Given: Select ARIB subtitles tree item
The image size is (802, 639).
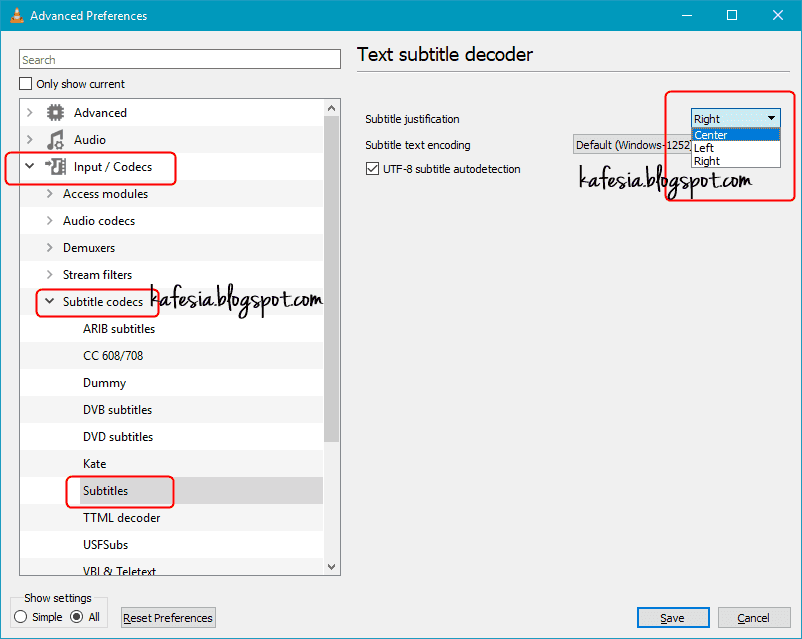Looking at the screenshot, I should (x=119, y=328).
